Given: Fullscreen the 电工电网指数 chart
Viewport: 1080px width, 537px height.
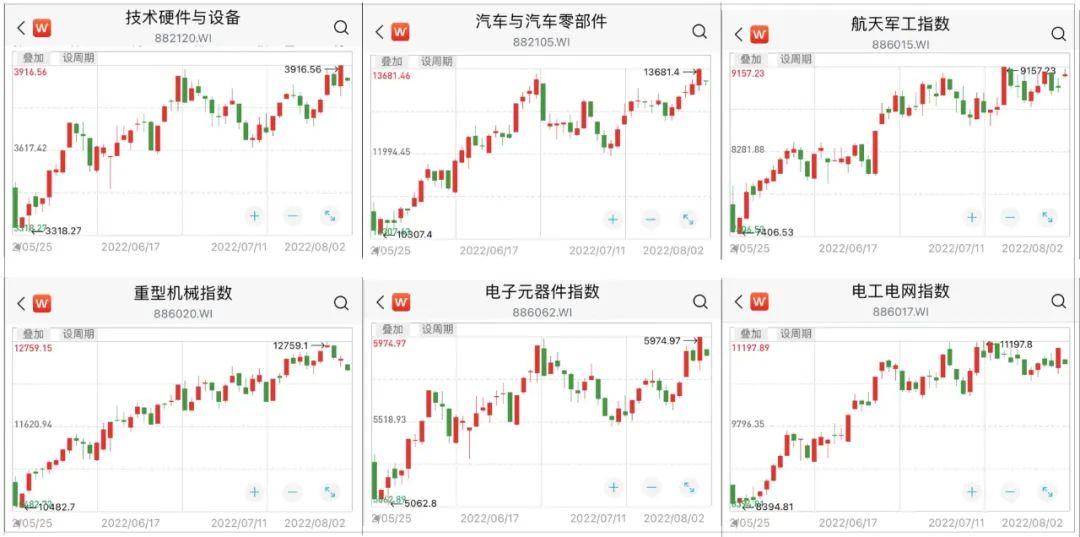Looking at the screenshot, I should 1047,492.
